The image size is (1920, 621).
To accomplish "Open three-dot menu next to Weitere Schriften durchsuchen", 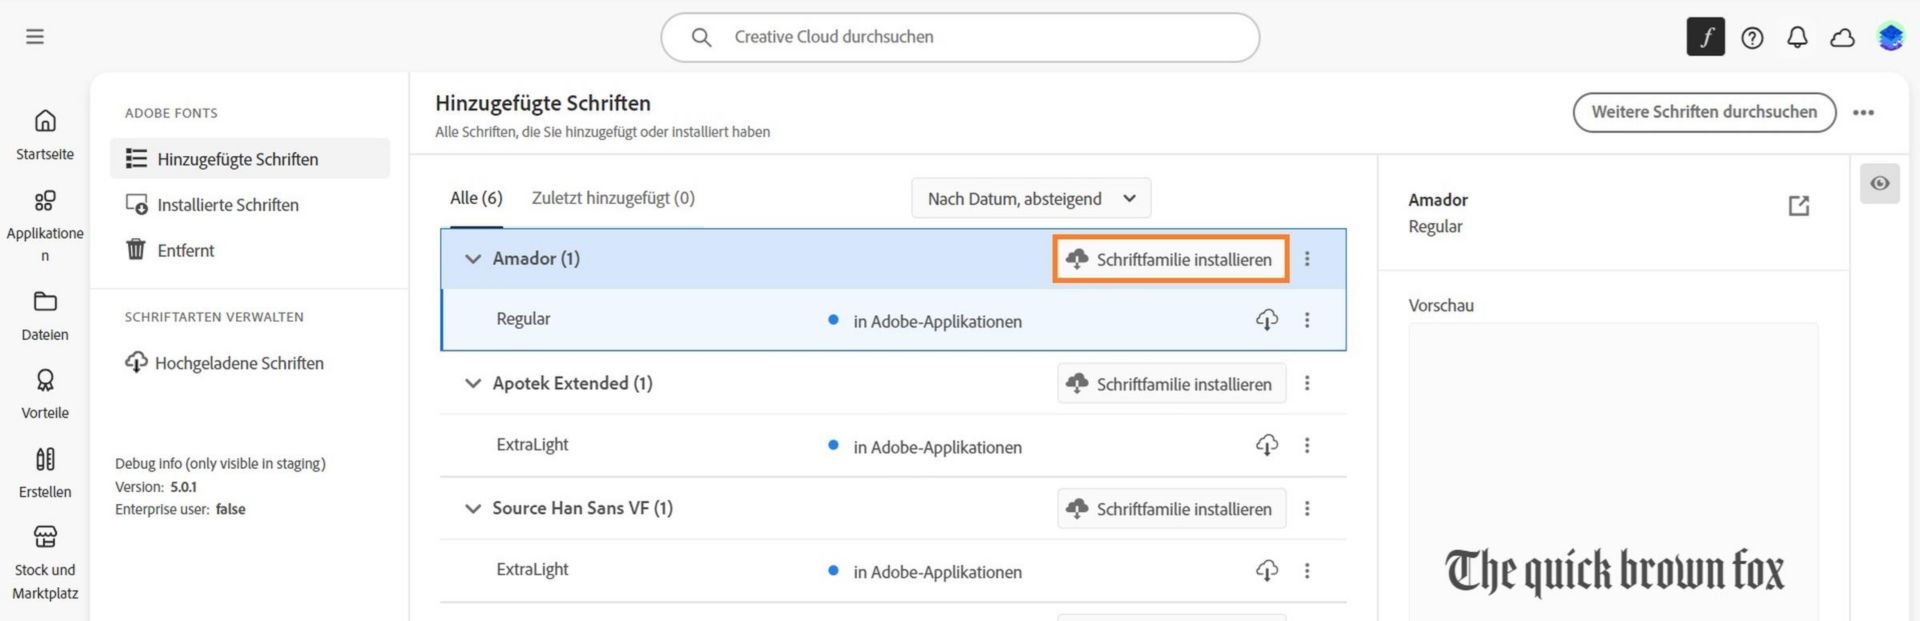I will point(1863,113).
